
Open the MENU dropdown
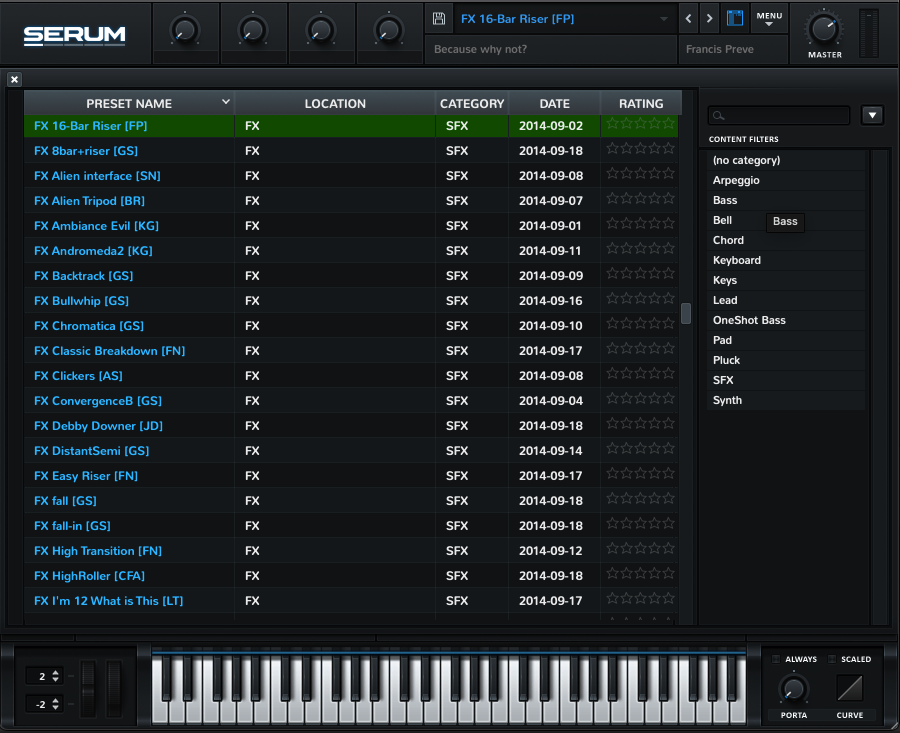pyautogui.click(x=769, y=19)
